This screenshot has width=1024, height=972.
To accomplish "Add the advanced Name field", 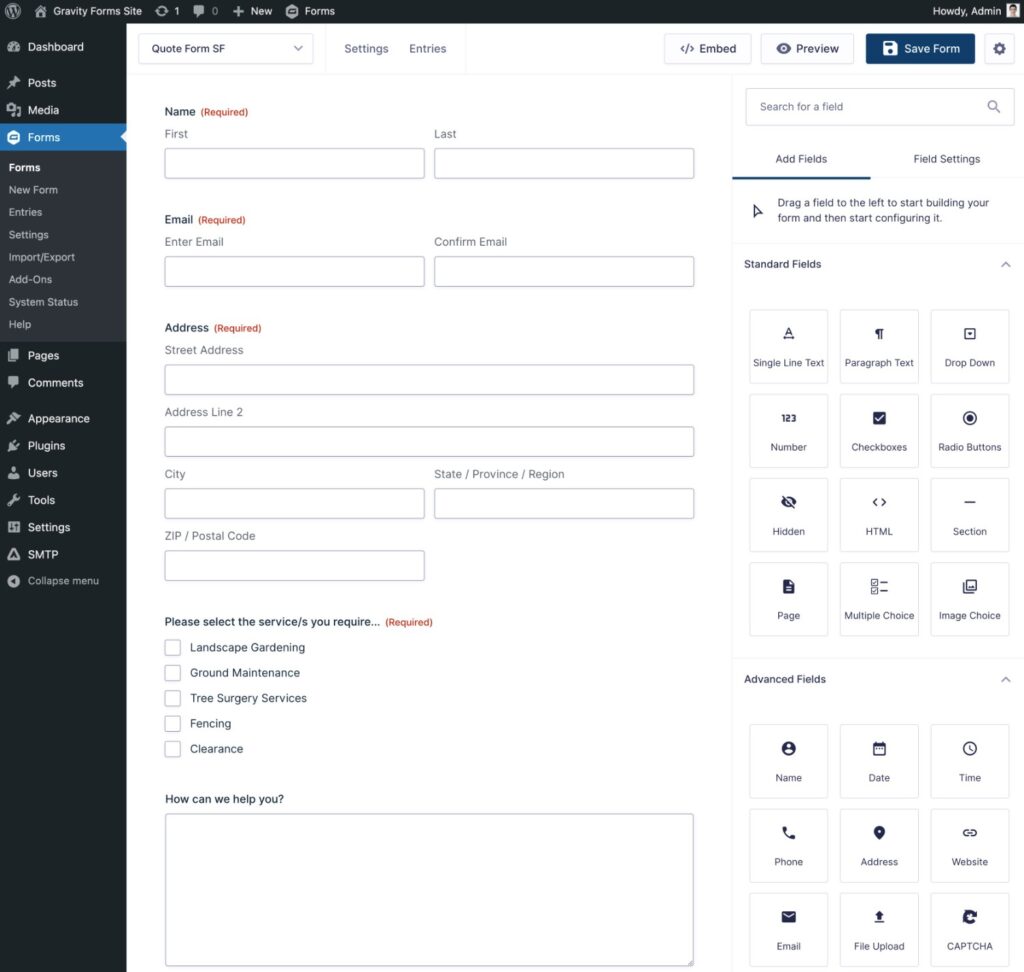I will [x=788, y=762].
